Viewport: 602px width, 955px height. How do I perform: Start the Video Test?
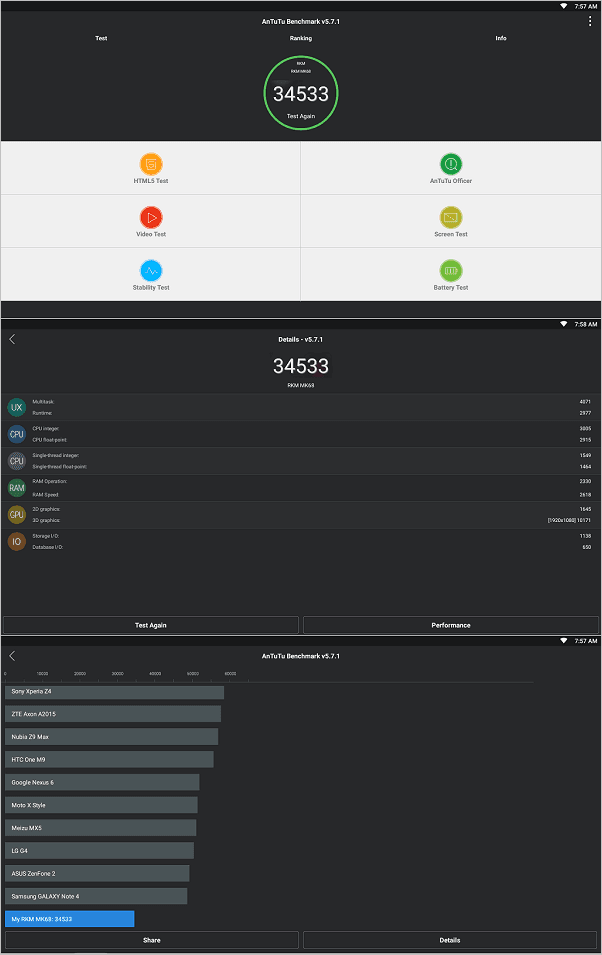(151, 217)
